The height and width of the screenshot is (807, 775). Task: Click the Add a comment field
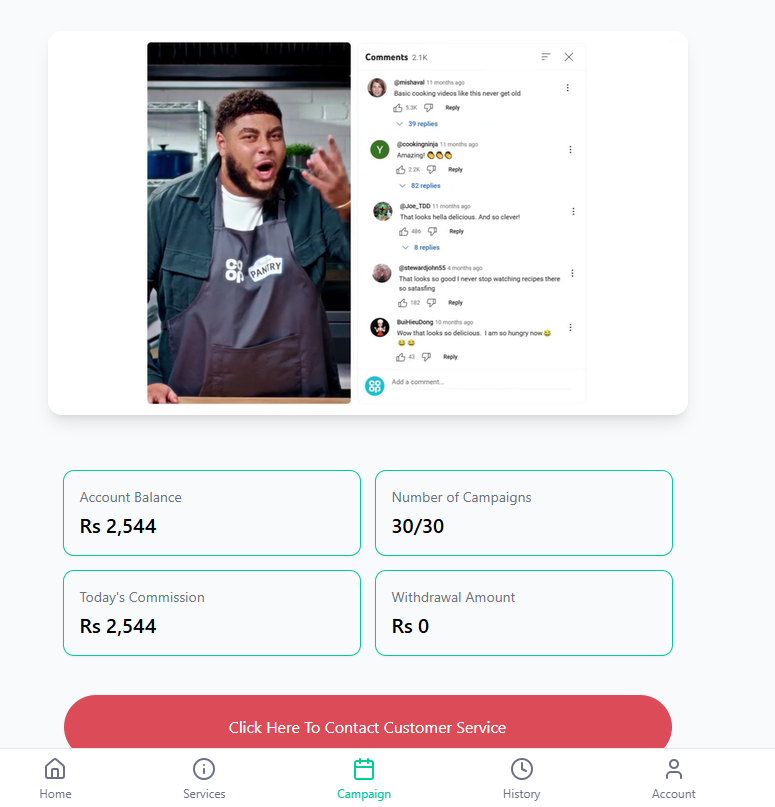[x=480, y=382]
